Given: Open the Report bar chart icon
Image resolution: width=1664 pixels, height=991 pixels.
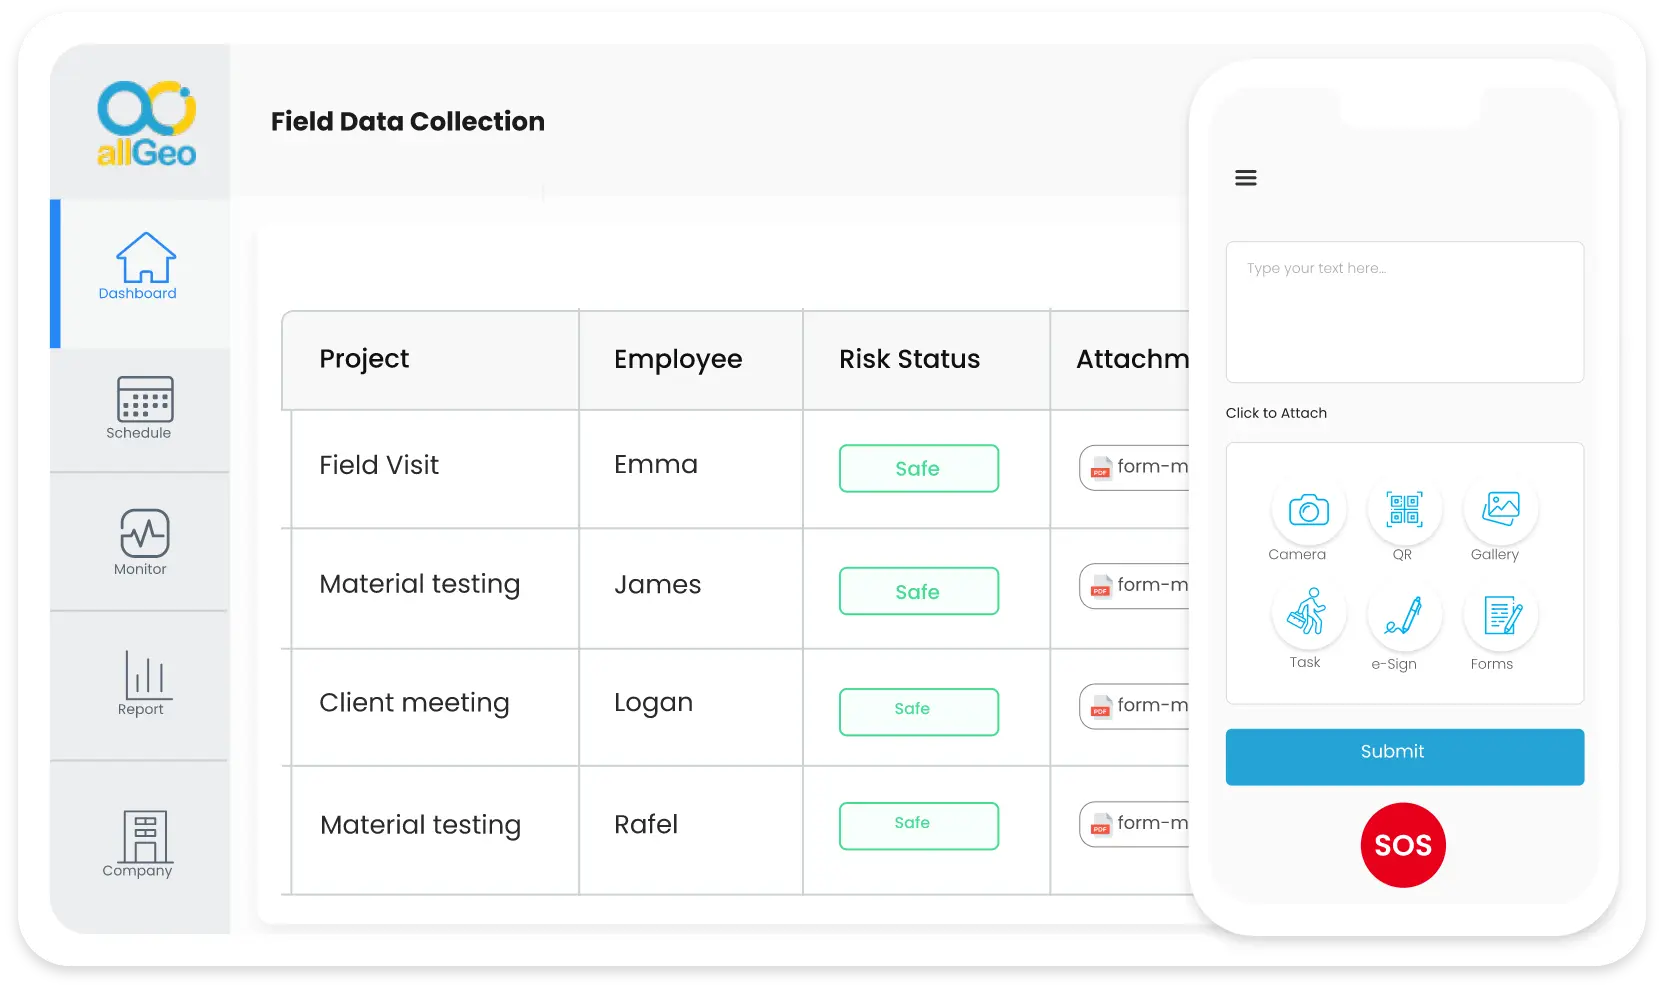Looking at the screenshot, I should tap(147, 675).
